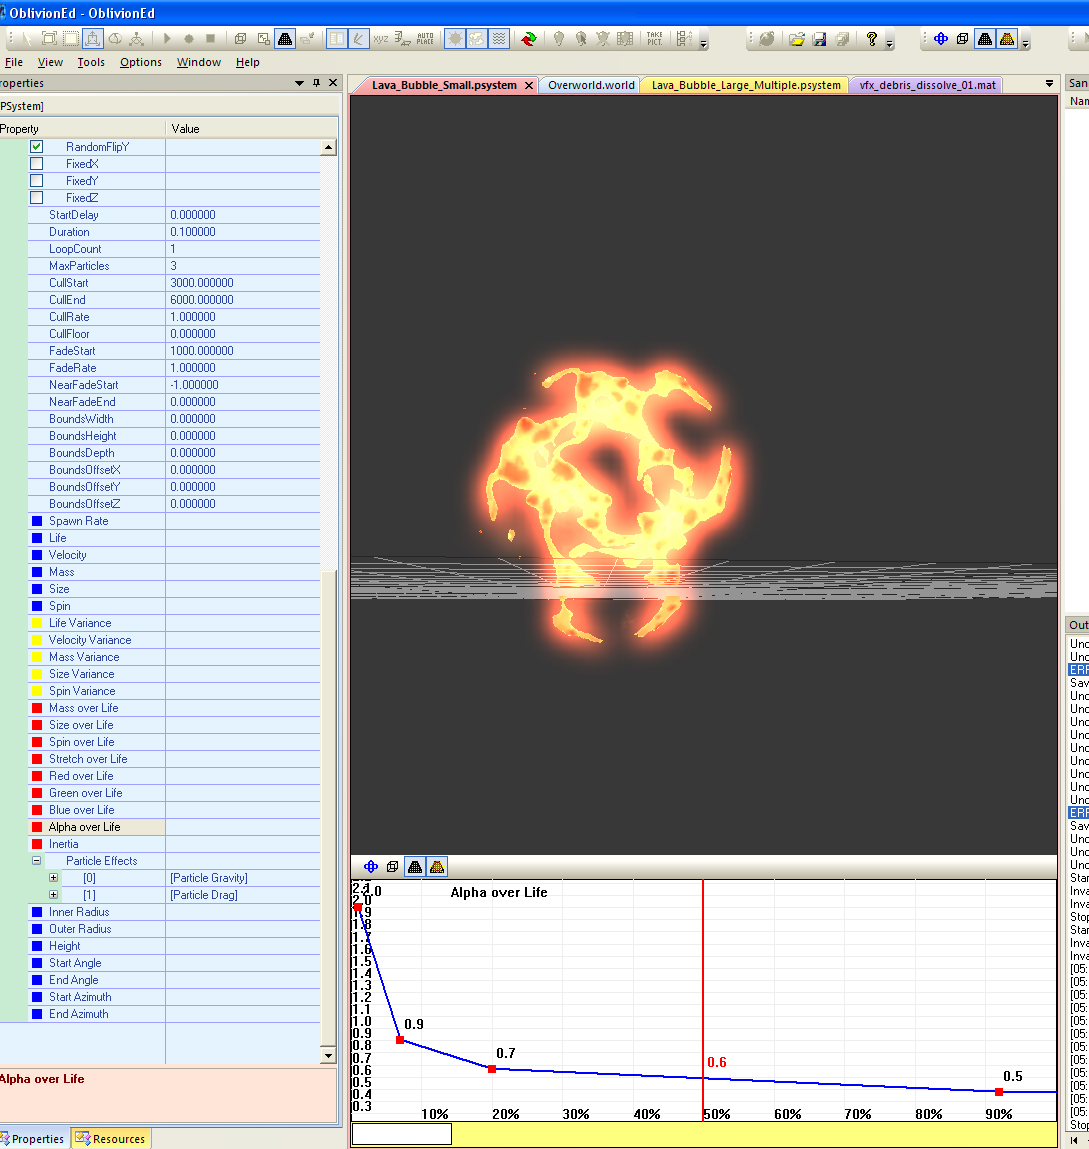Close the Lava_Bubble_Small.psystem tab
The width and height of the screenshot is (1089, 1149).
coord(528,86)
